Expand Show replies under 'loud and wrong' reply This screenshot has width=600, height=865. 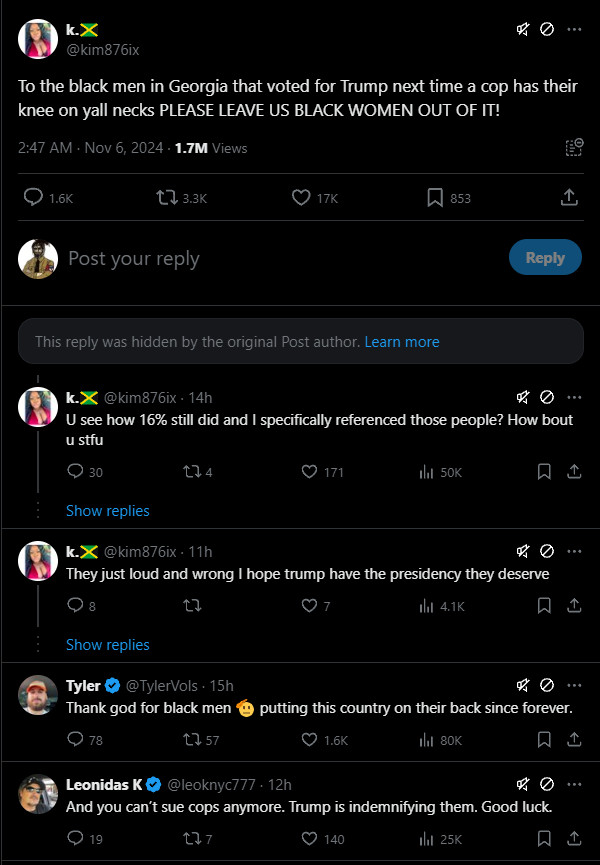[x=107, y=645]
